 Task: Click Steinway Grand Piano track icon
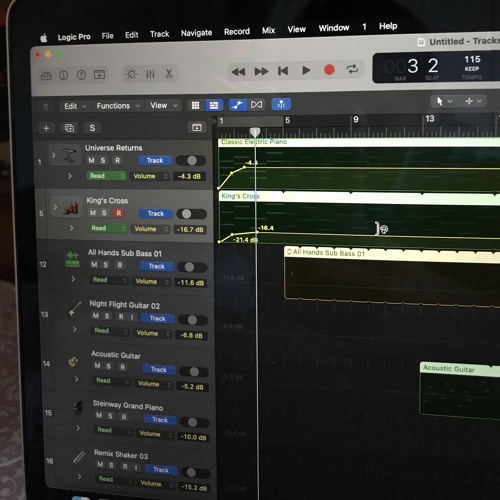[77, 408]
